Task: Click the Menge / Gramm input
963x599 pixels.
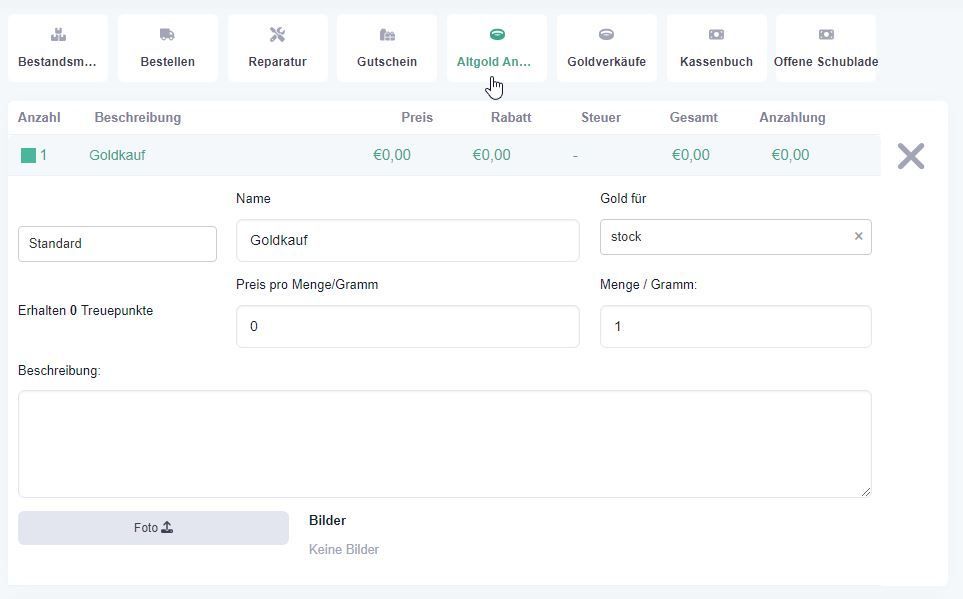Action: pyautogui.click(x=736, y=326)
